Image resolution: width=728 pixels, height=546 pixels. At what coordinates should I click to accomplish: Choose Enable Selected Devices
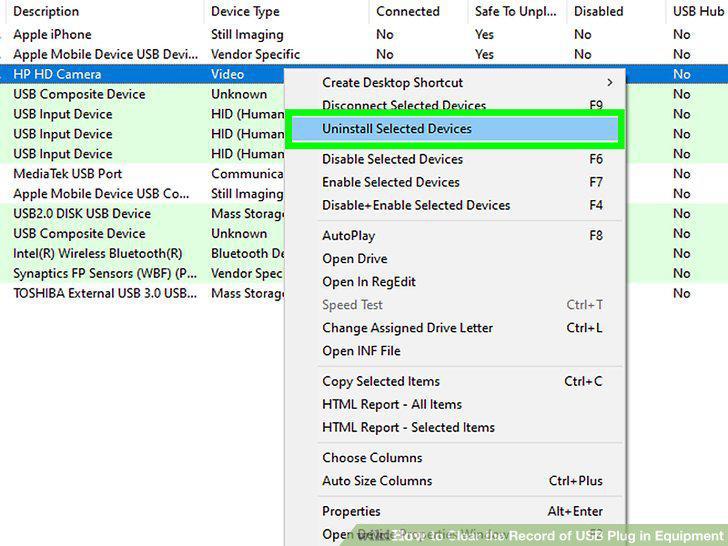[x=455, y=182]
